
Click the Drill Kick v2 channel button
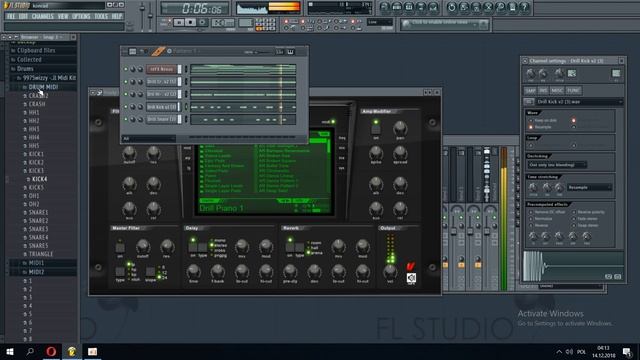point(162,107)
